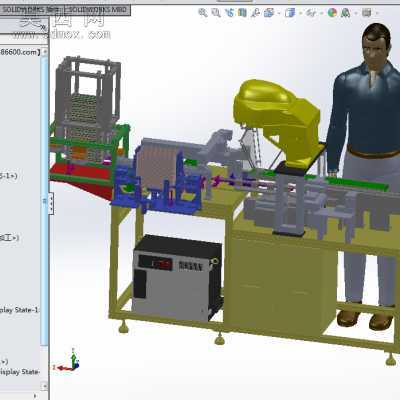Open the View Orientation icon

tap(269, 13)
